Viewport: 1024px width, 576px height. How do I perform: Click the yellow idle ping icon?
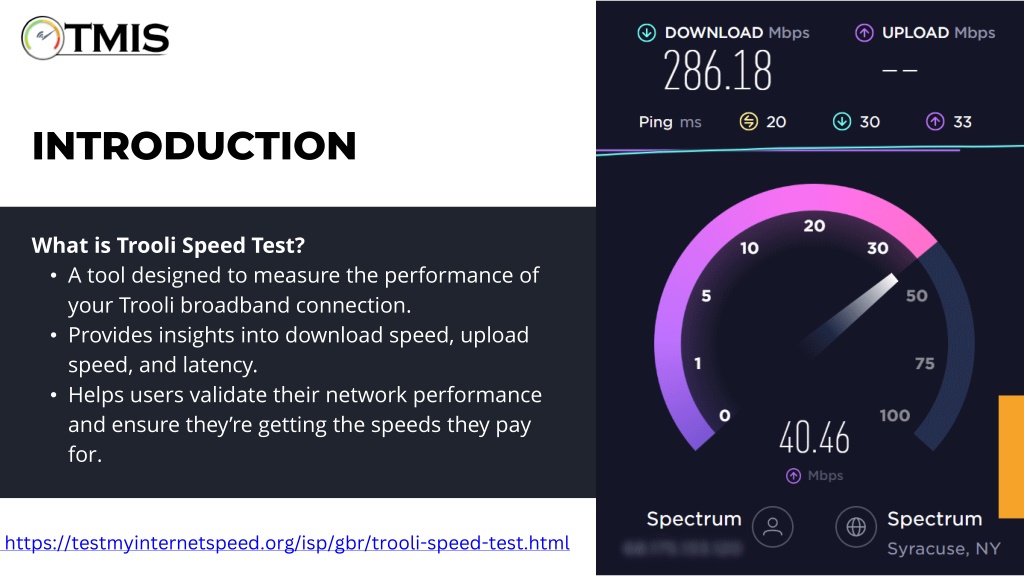click(x=748, y=121)
